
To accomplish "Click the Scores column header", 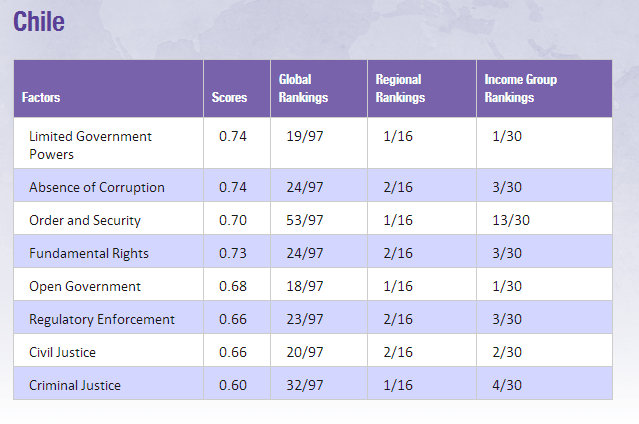I will pos(229,98).
